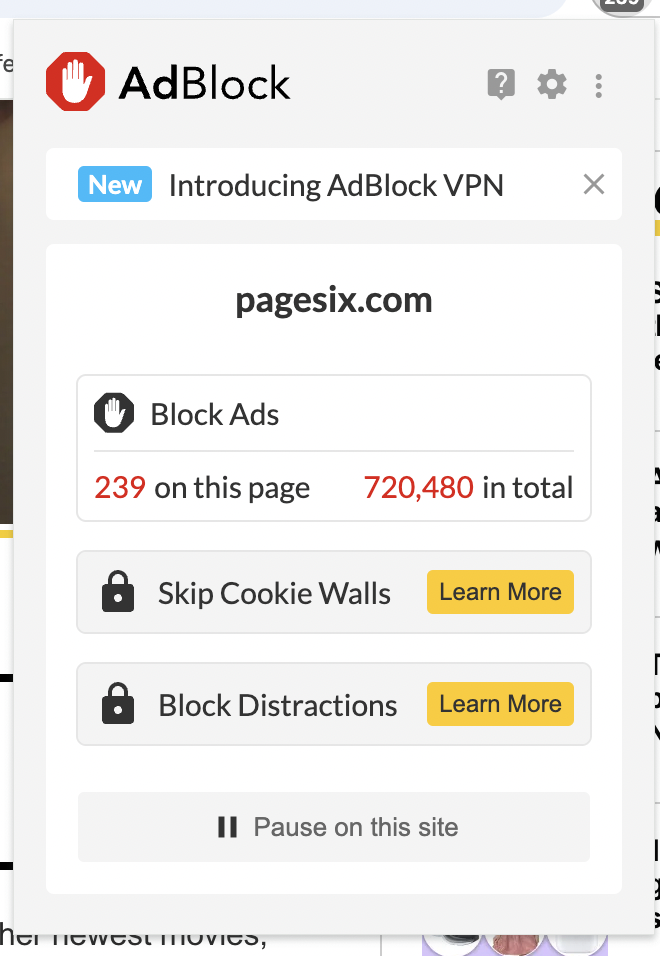Viewport: 660px width, 956px height.
Task: Click the Block Ads hand icon
Action: (114, 414)
